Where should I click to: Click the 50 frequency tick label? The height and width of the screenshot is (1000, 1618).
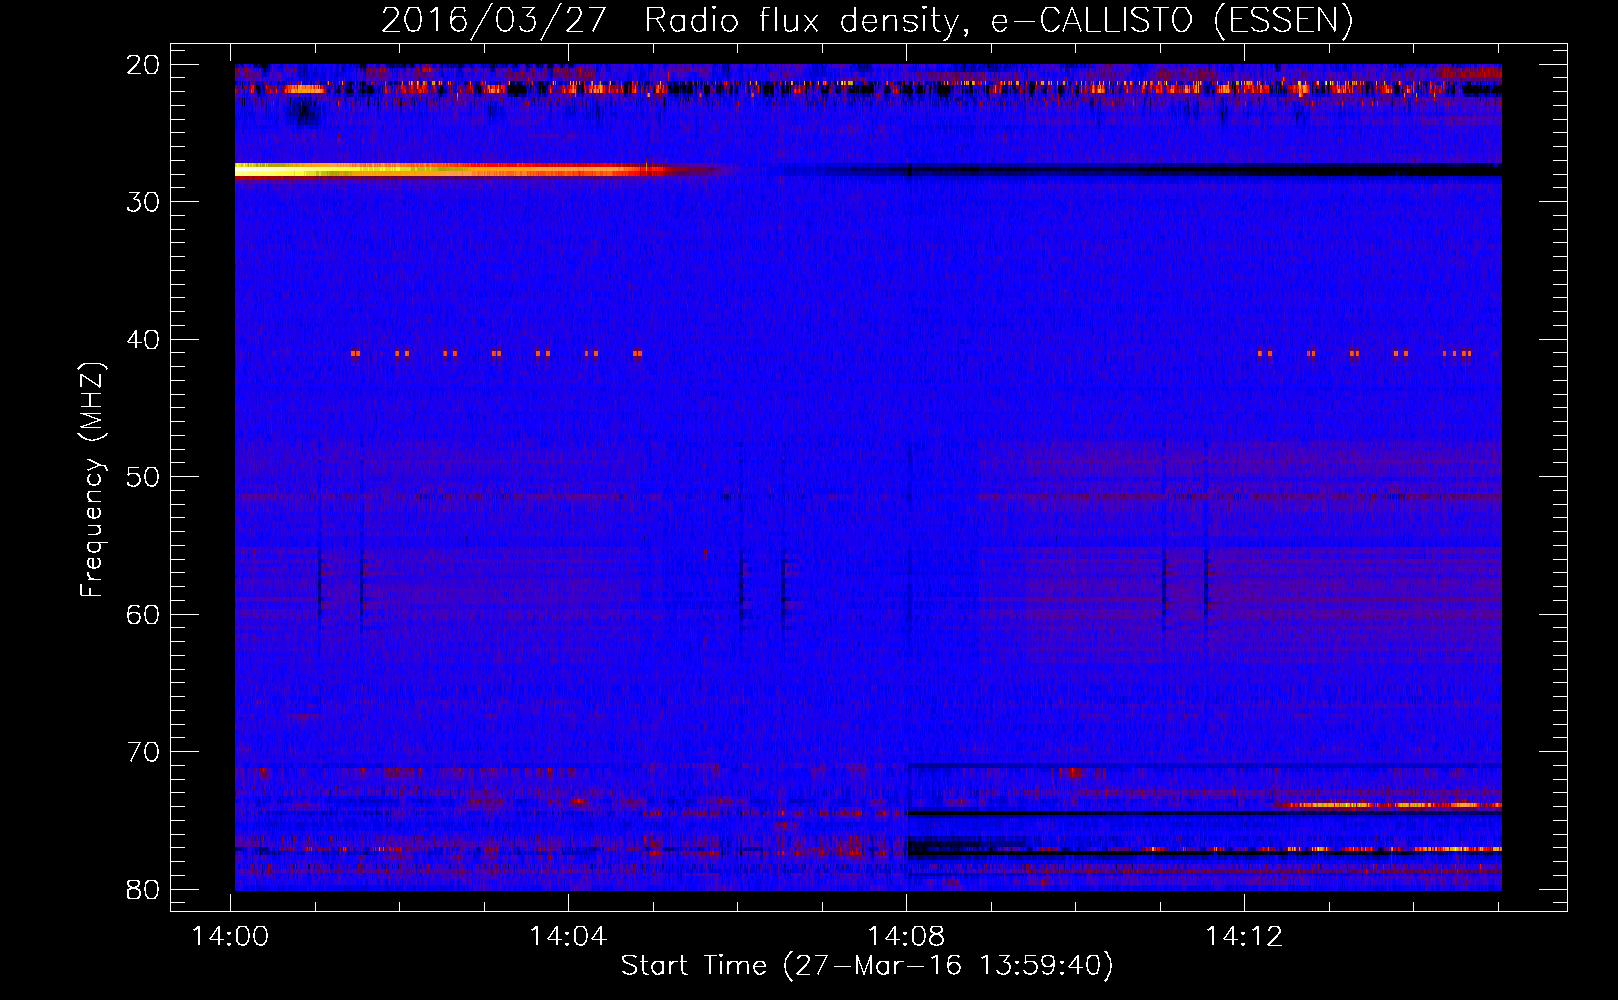pyautogui.click(x=144, y=477)
